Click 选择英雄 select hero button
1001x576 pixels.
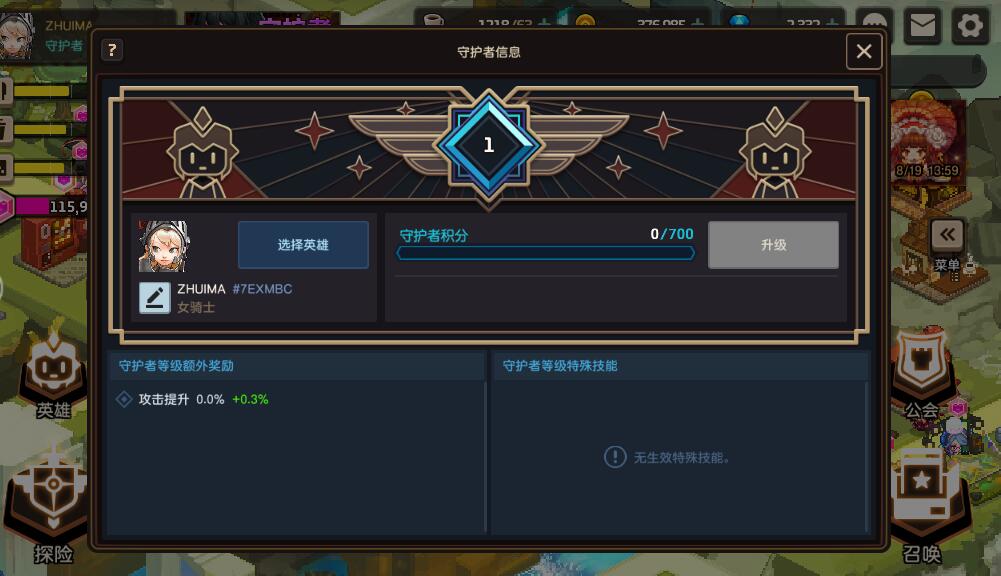303,245
